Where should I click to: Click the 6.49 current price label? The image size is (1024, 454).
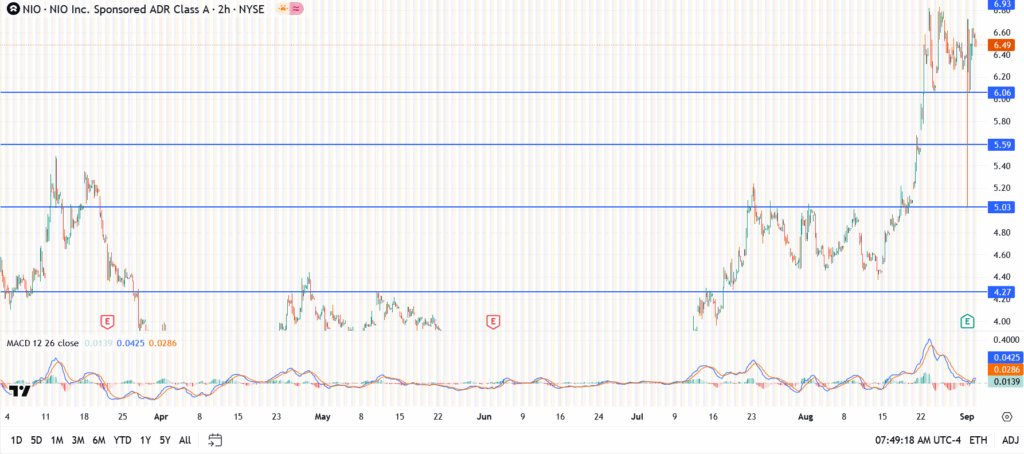[1002, 45]
